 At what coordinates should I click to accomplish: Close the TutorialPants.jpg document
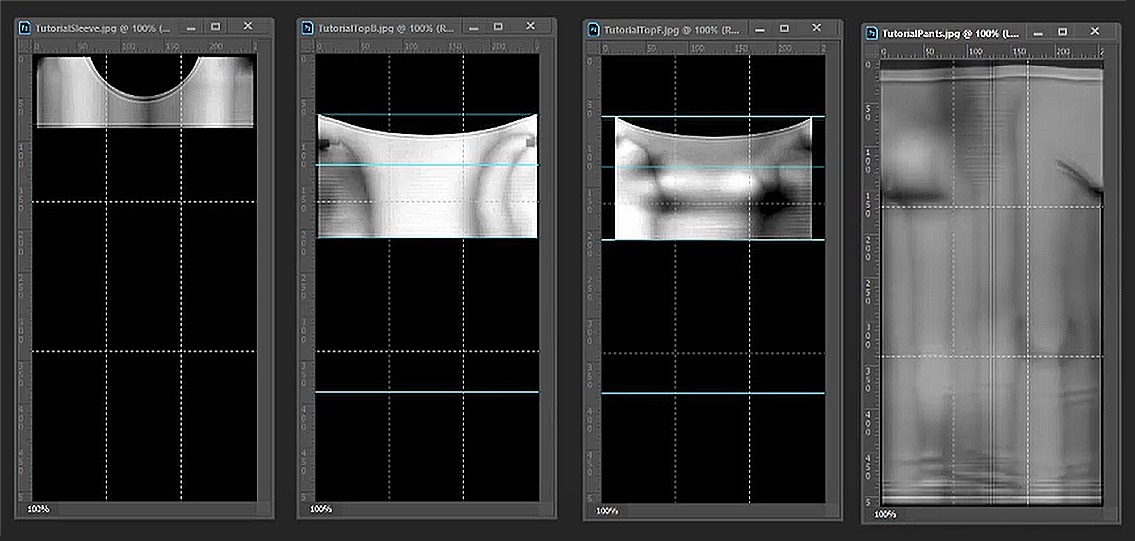(1094, 32)
